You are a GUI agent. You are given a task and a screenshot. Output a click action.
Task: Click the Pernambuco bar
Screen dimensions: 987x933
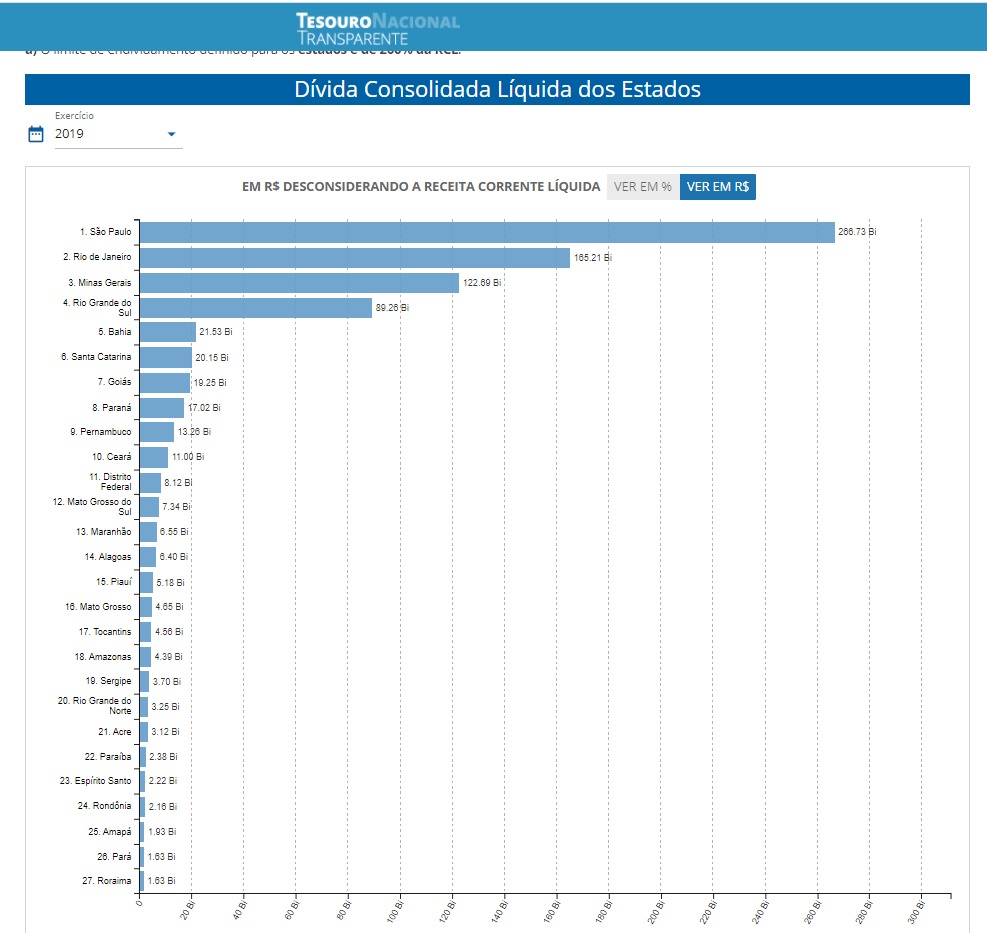click(156, 432)
